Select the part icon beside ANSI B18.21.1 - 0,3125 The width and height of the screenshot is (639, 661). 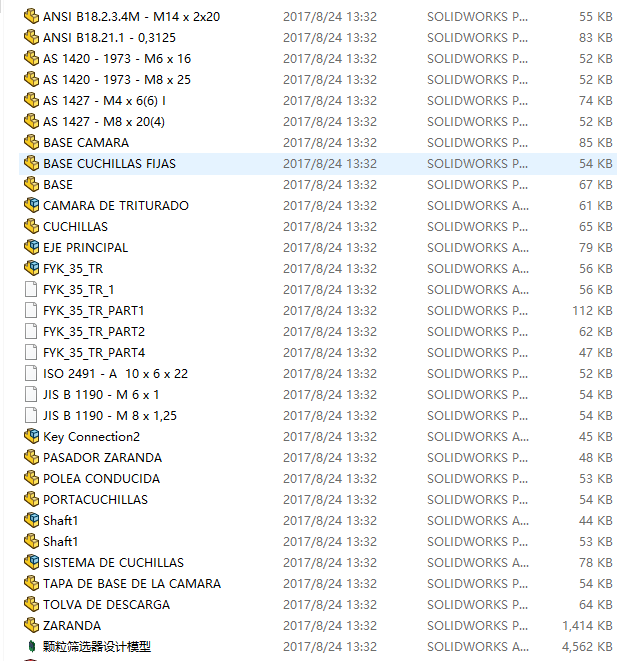click(x=31, y=38)
